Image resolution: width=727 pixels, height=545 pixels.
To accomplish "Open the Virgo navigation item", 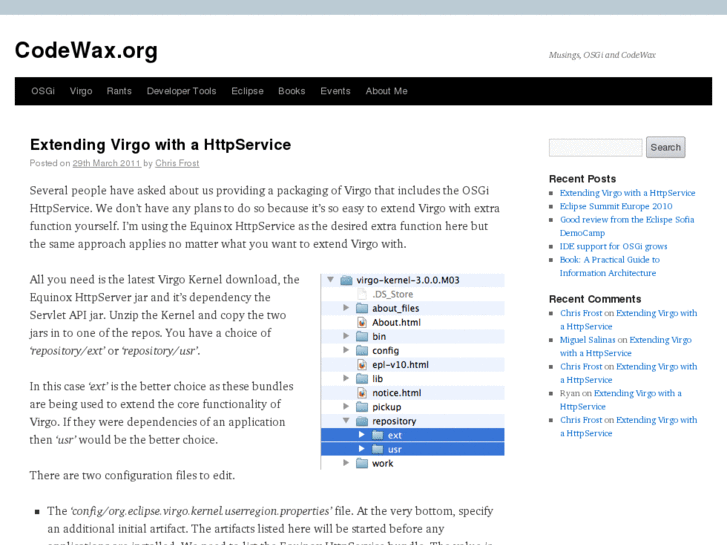I will pyautogui.click(x=81, y=91).
